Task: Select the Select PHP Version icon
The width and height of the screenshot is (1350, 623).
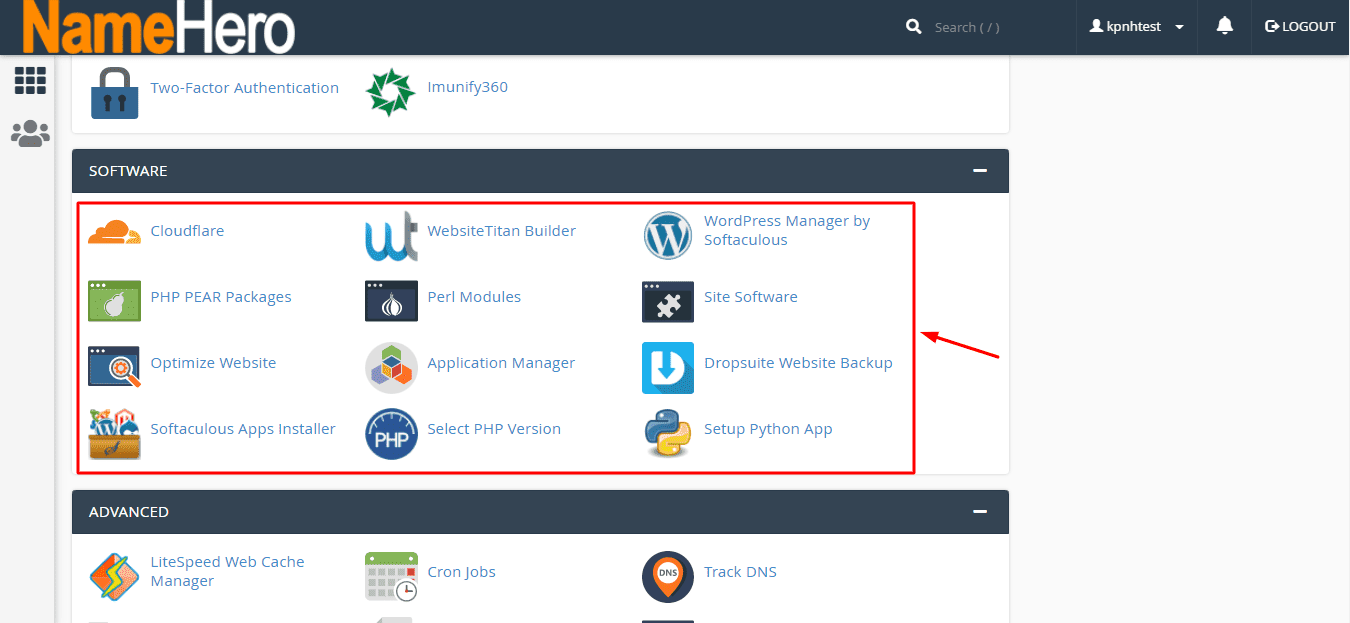Action: (x=391, y=434)
